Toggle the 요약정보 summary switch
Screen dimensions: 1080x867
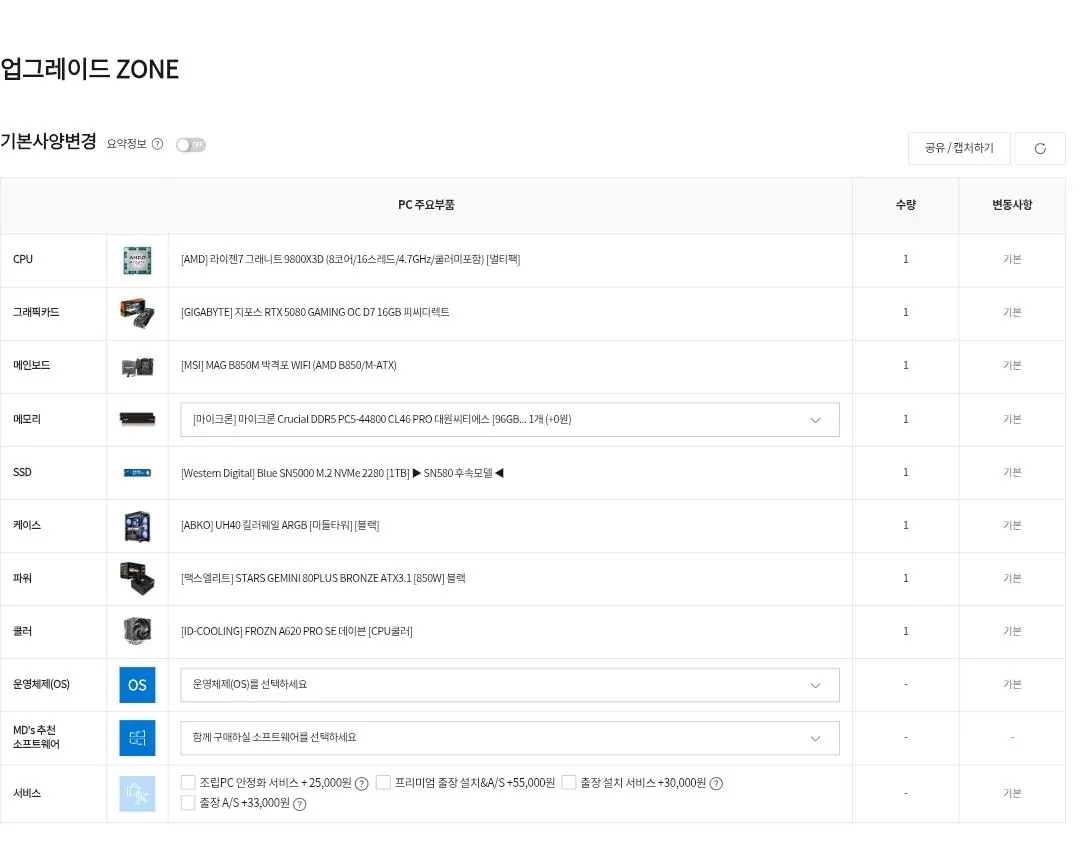click(190, 145)
